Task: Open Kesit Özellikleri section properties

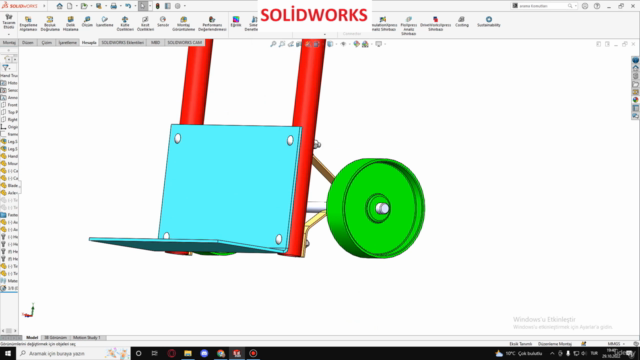Action: click(145, 24)
